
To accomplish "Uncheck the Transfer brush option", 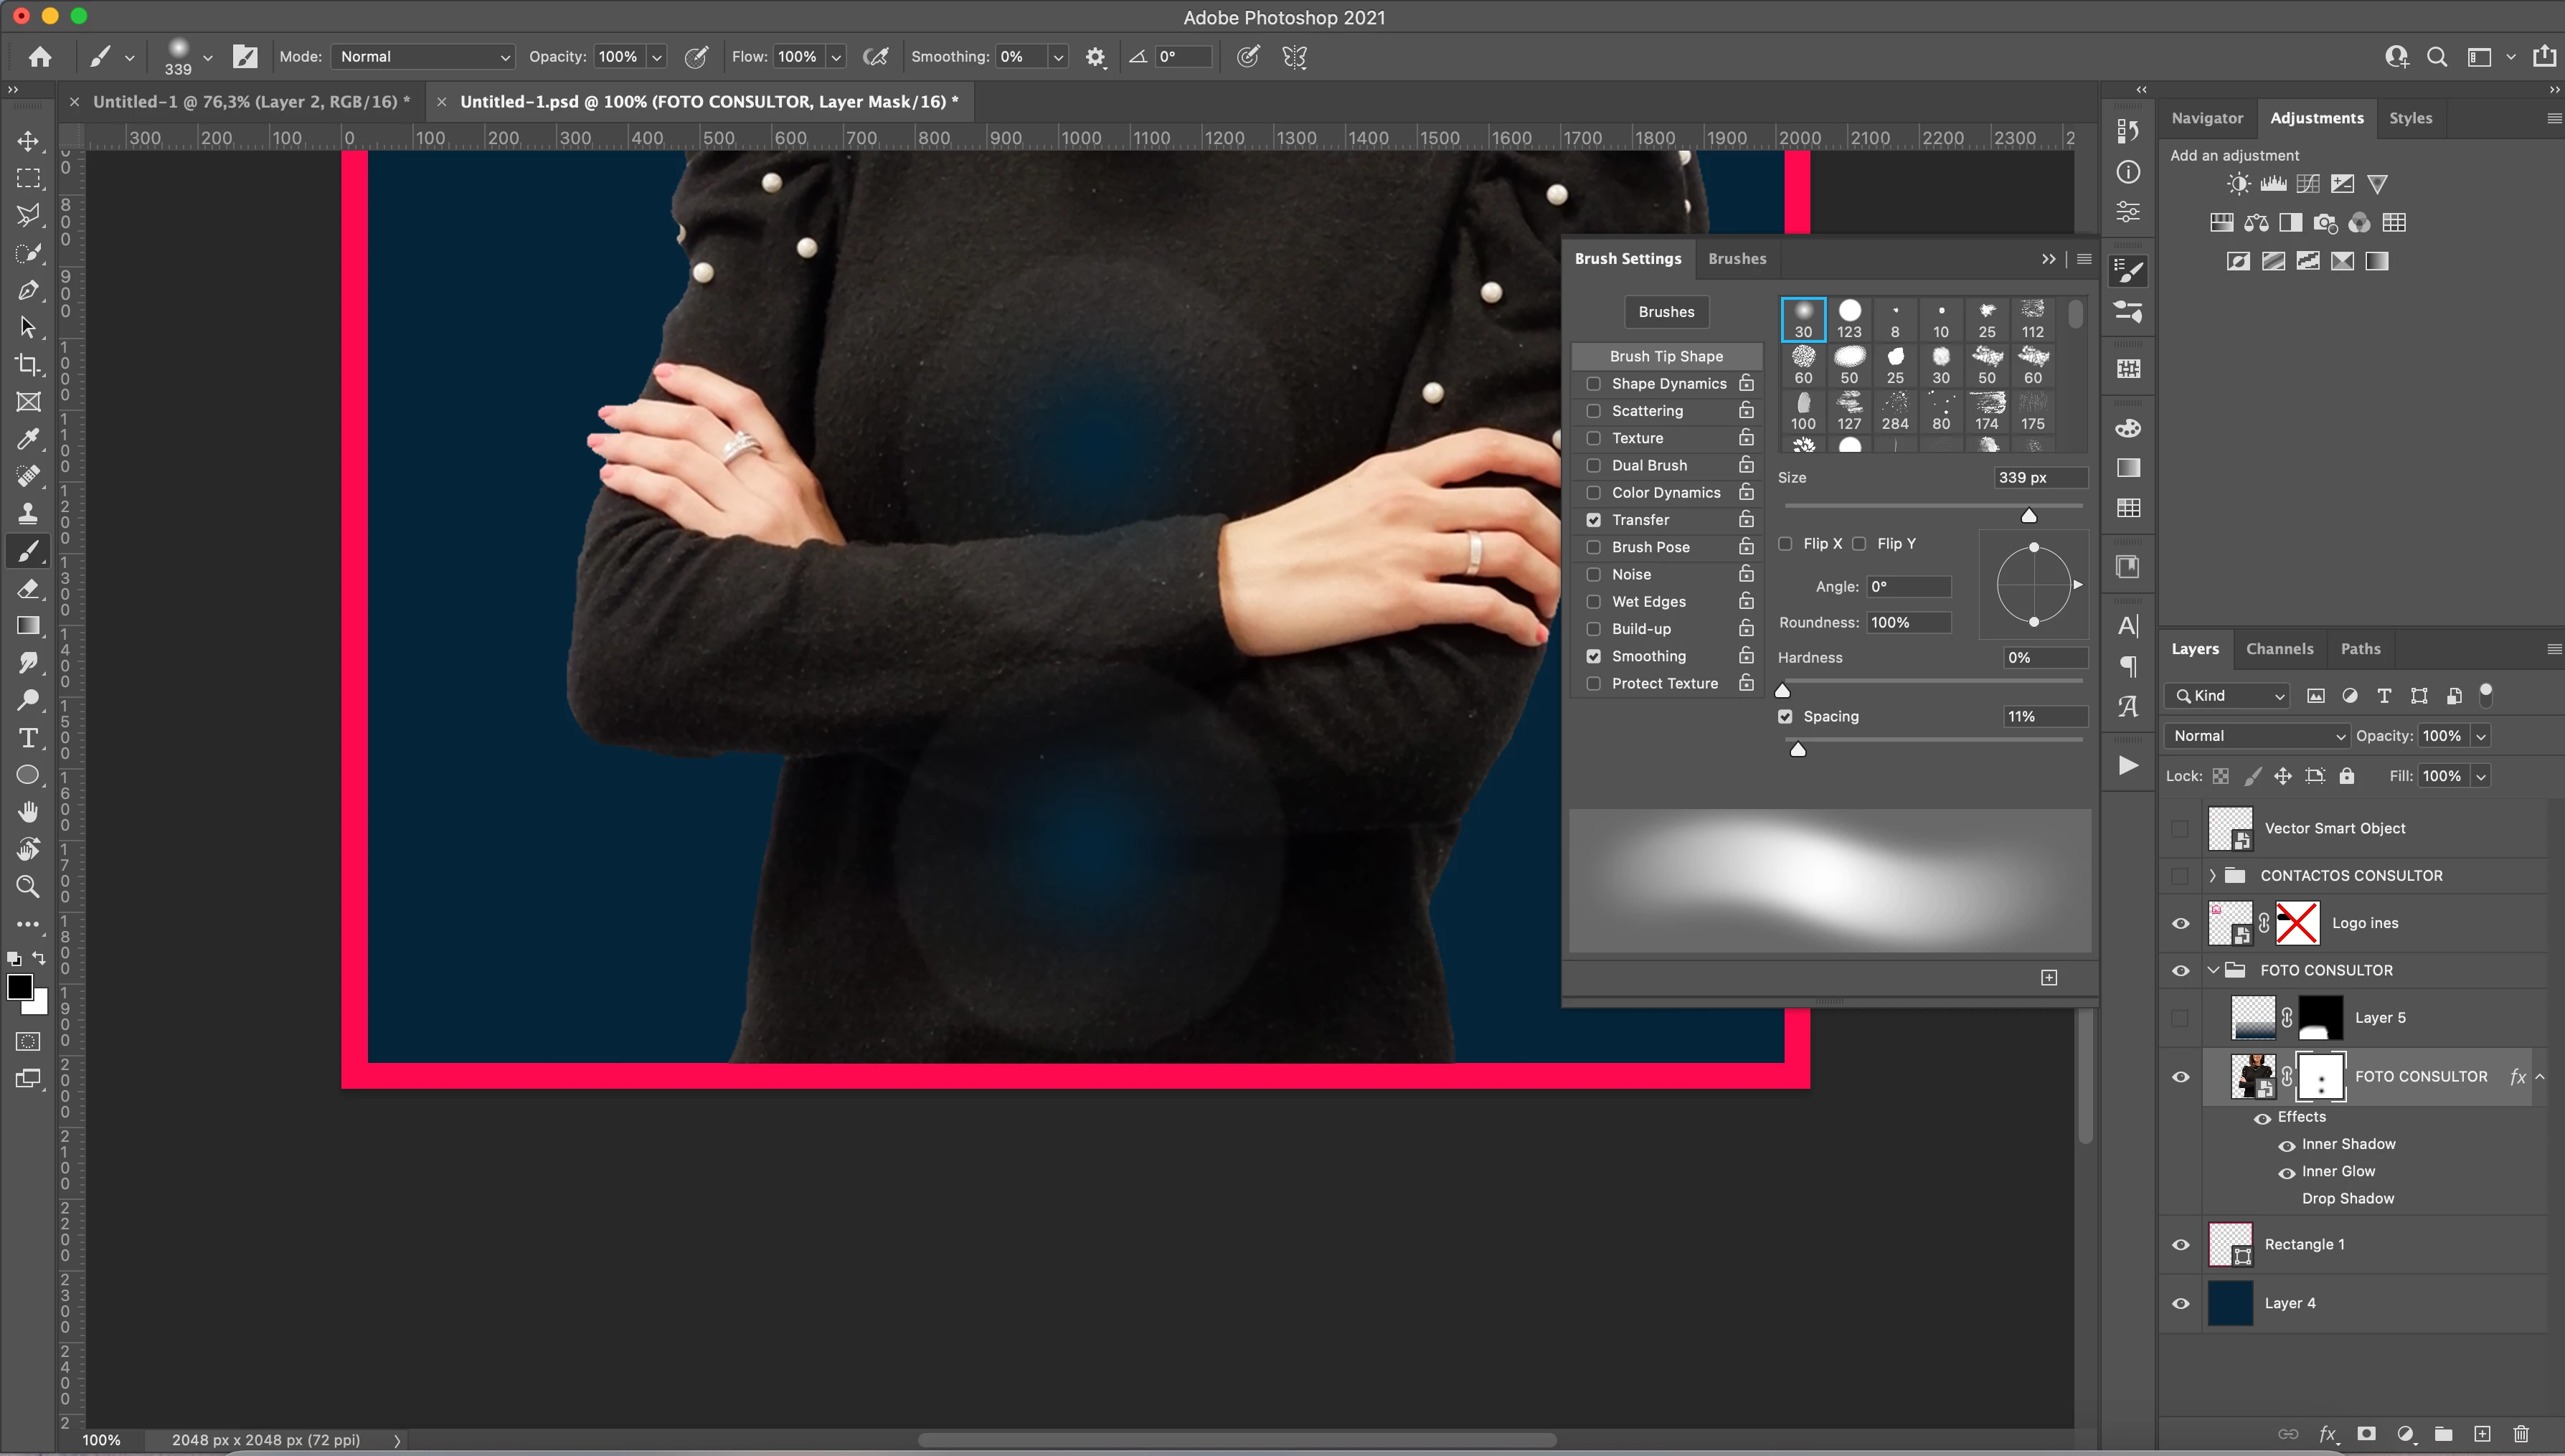I will [x=1594, y=520].
